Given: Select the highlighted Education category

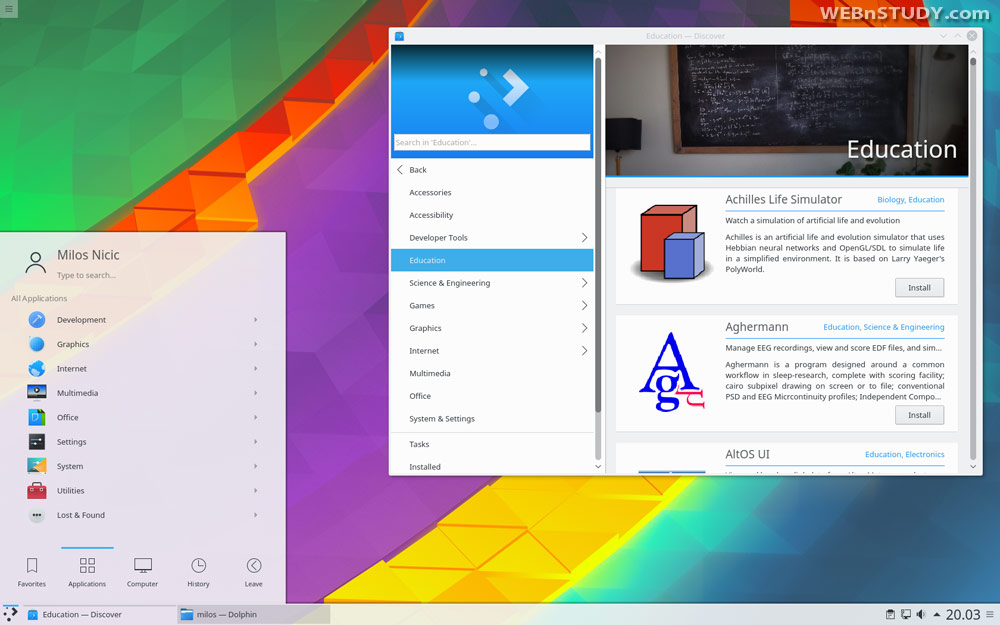Looking at the screenshot, I should (492, 260).
